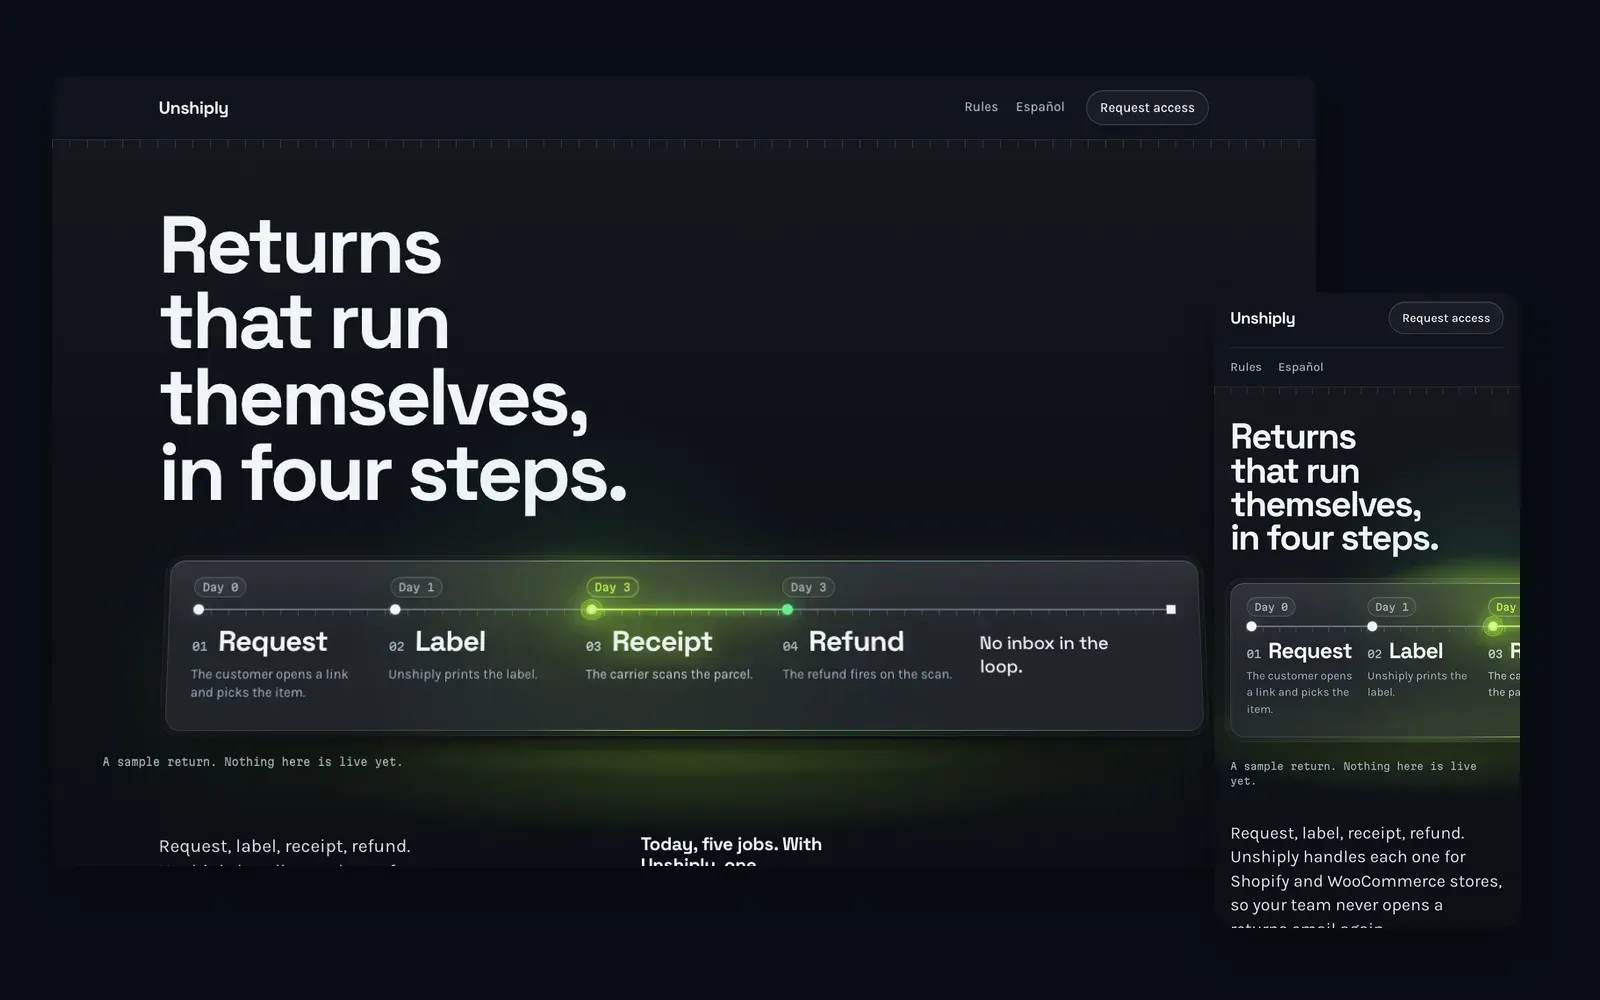The width and height of the screenshot is (1600, 1000).
Task: Click Request access in the mobile preview
Action: tap(1446, 318)
